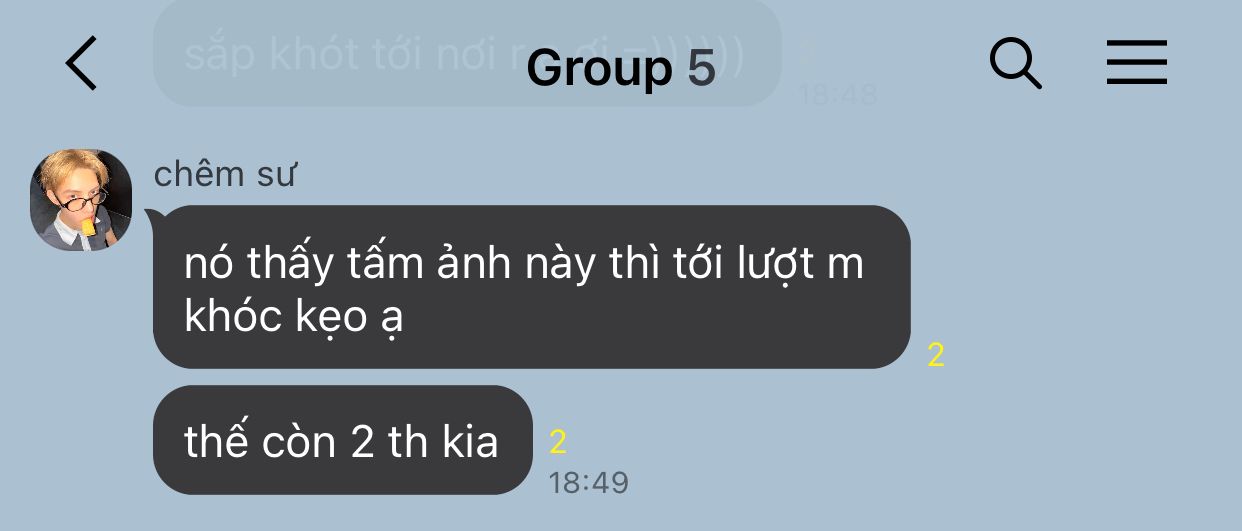Tap the pointed tail of the first message bubble
The width and height of the screenshot is (1242, 531).
153,216
